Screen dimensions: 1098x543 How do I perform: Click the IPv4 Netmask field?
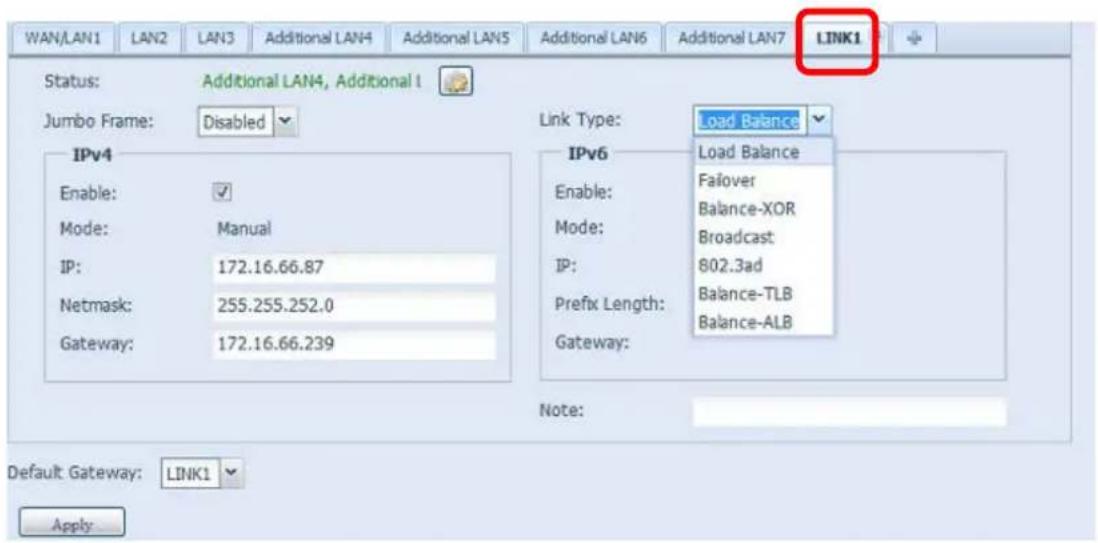[x=354, y=306]
